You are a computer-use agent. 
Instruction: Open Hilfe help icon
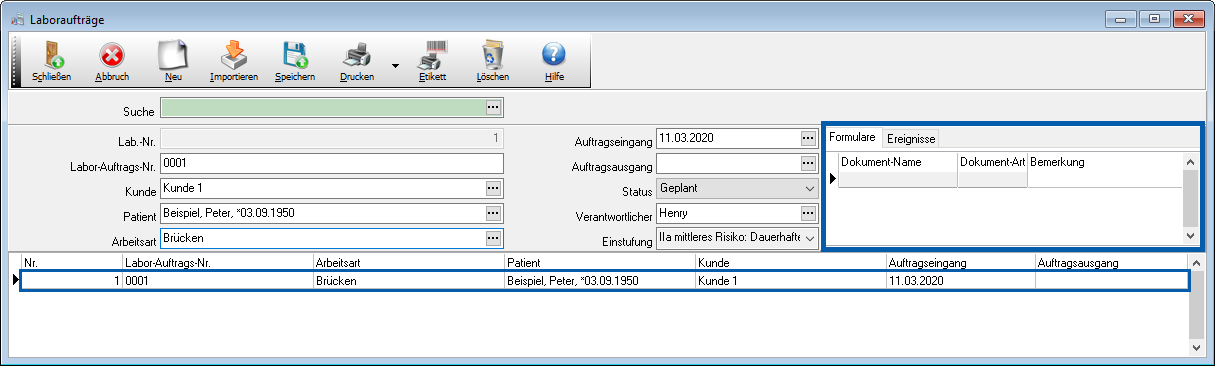click(554, 61)
